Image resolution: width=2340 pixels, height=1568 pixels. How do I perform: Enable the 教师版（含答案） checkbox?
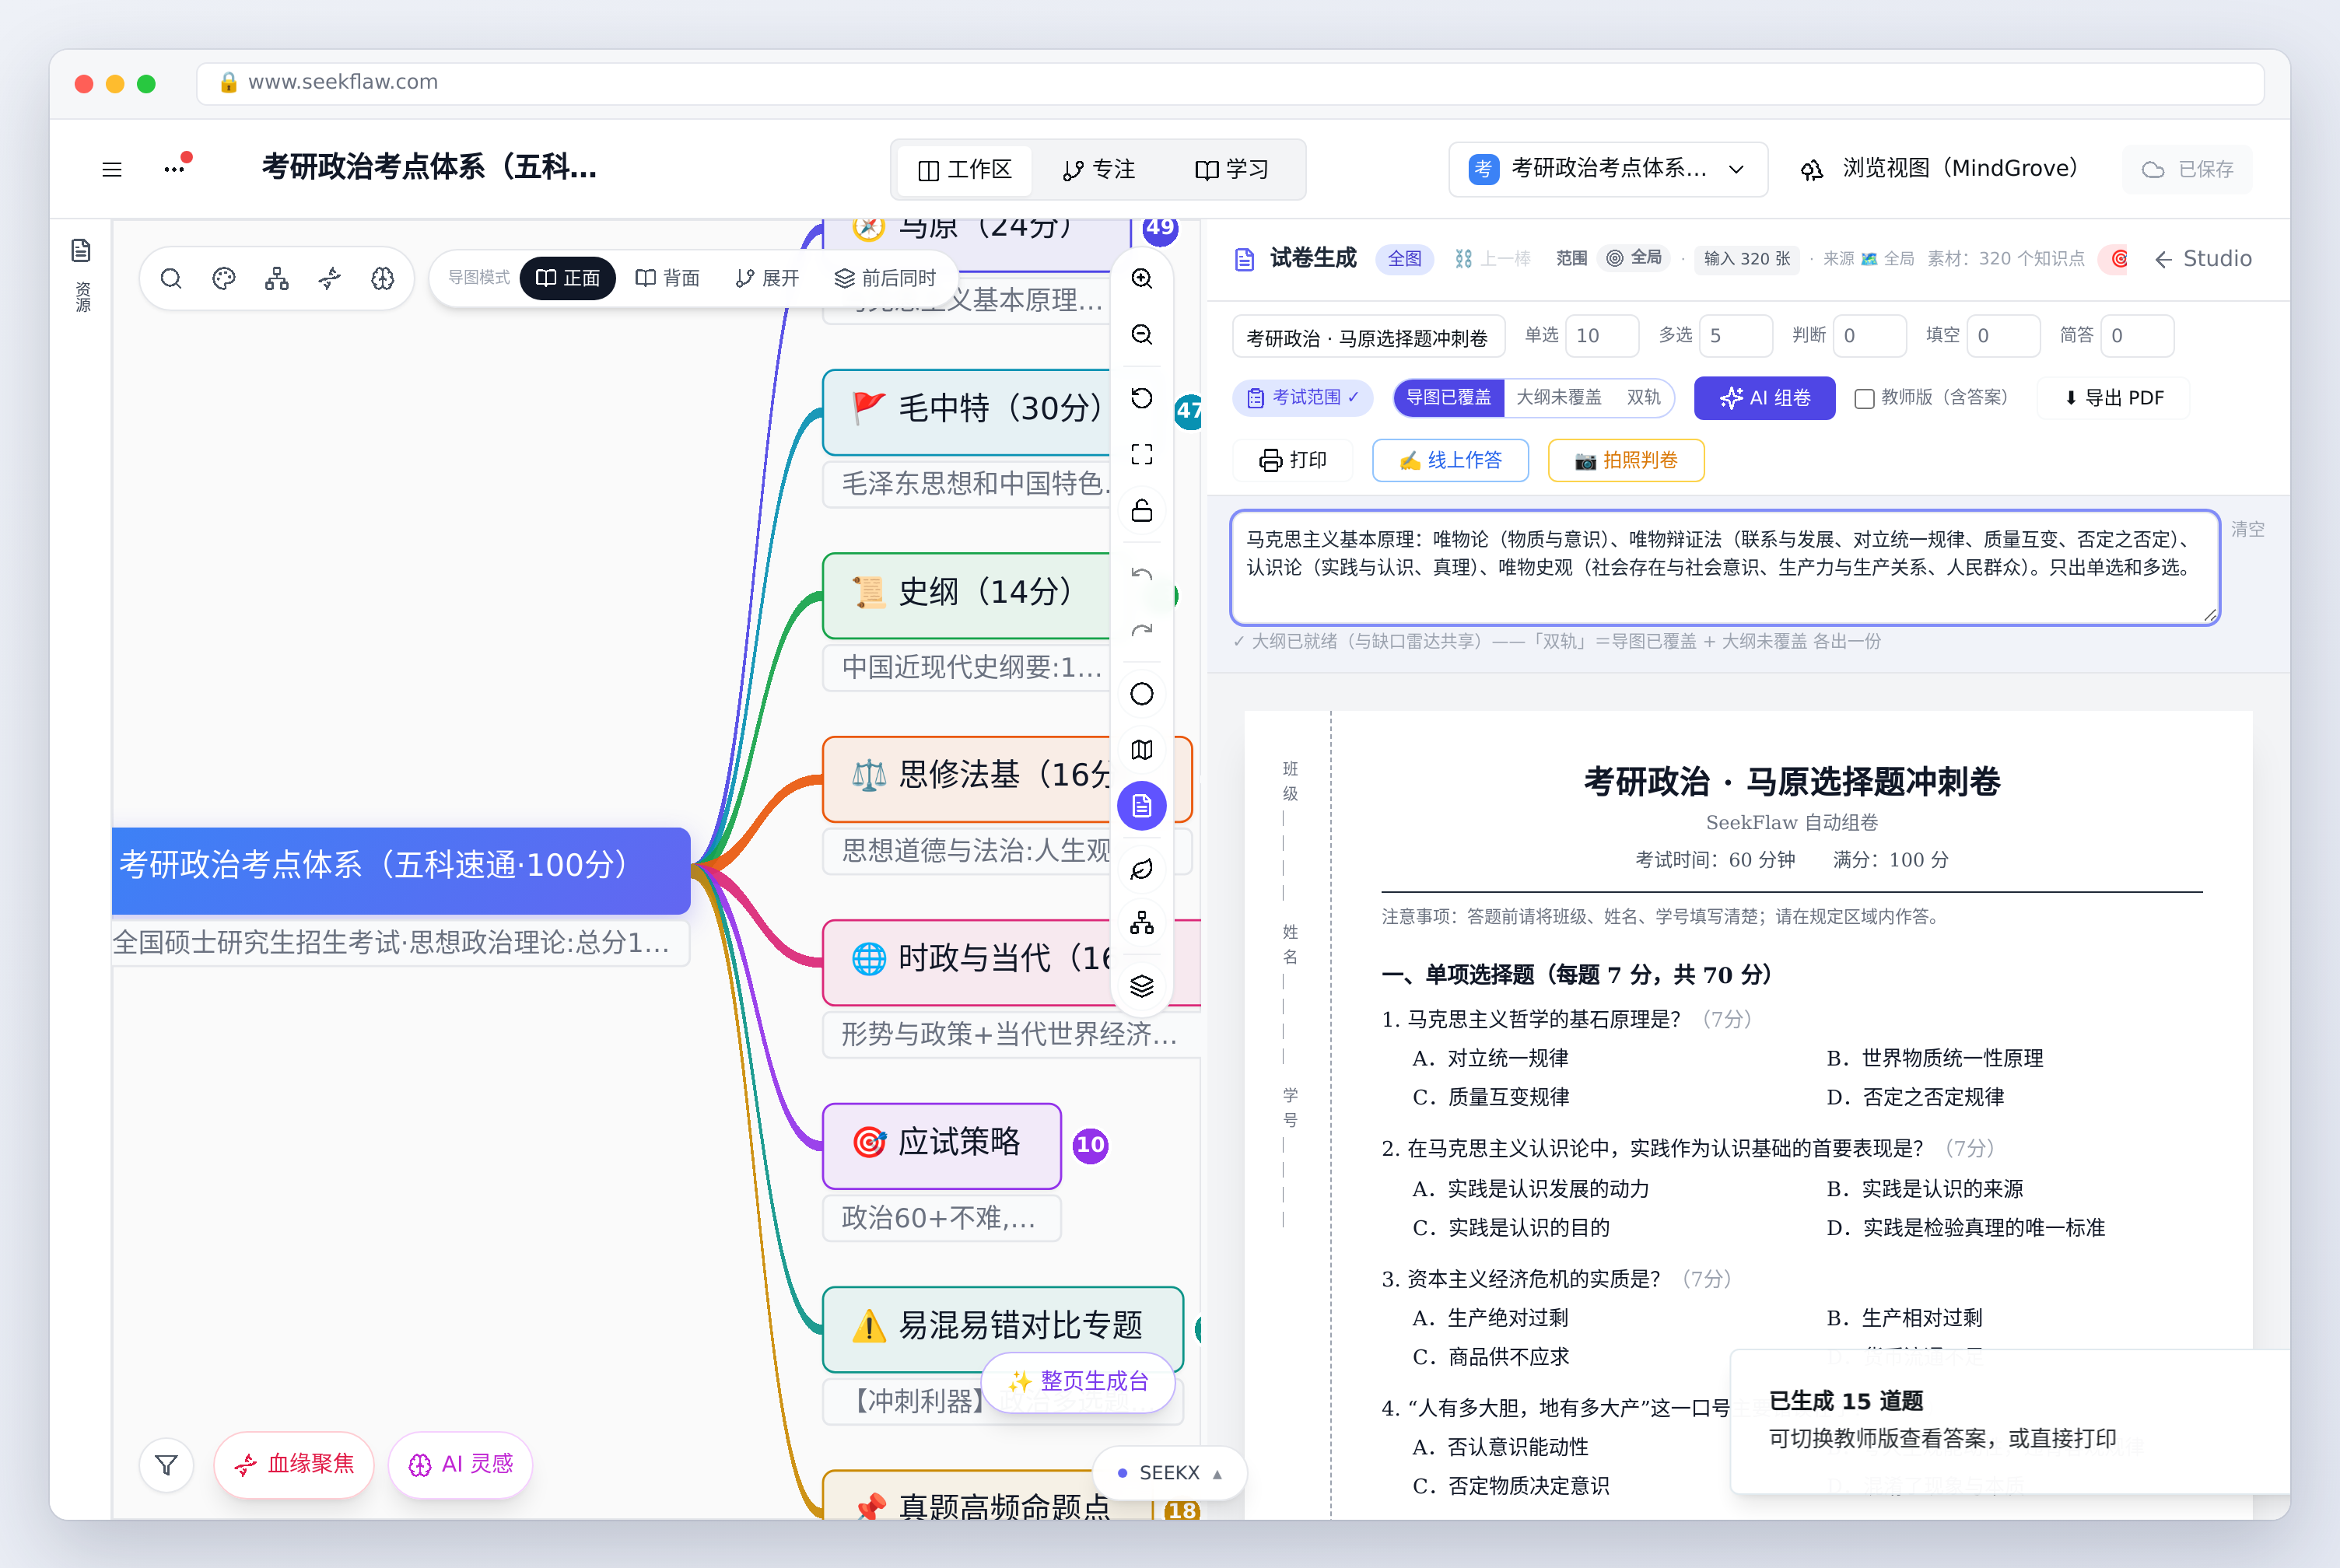pos(1864,398)
